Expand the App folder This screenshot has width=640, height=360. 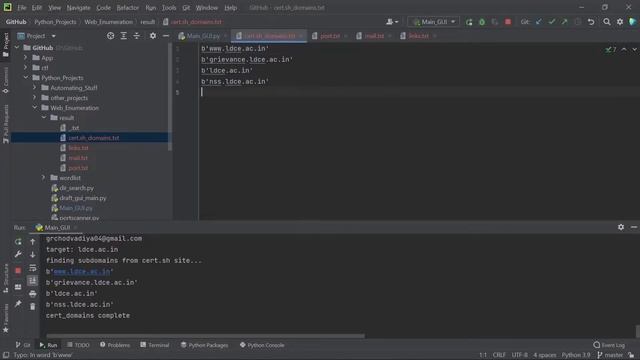[x=26, y=58]
